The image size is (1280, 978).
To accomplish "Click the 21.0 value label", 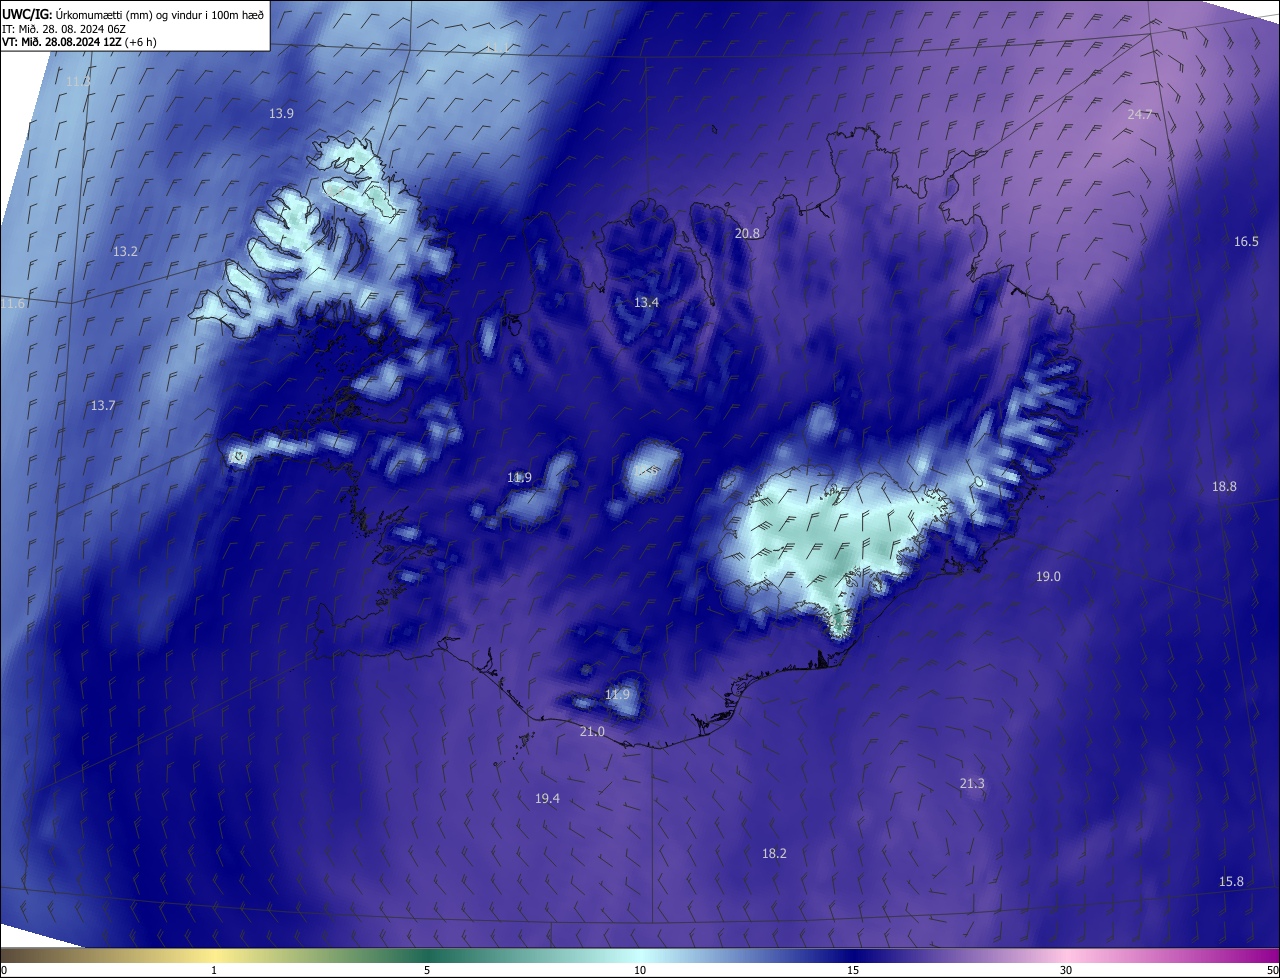I will point(592,732).
